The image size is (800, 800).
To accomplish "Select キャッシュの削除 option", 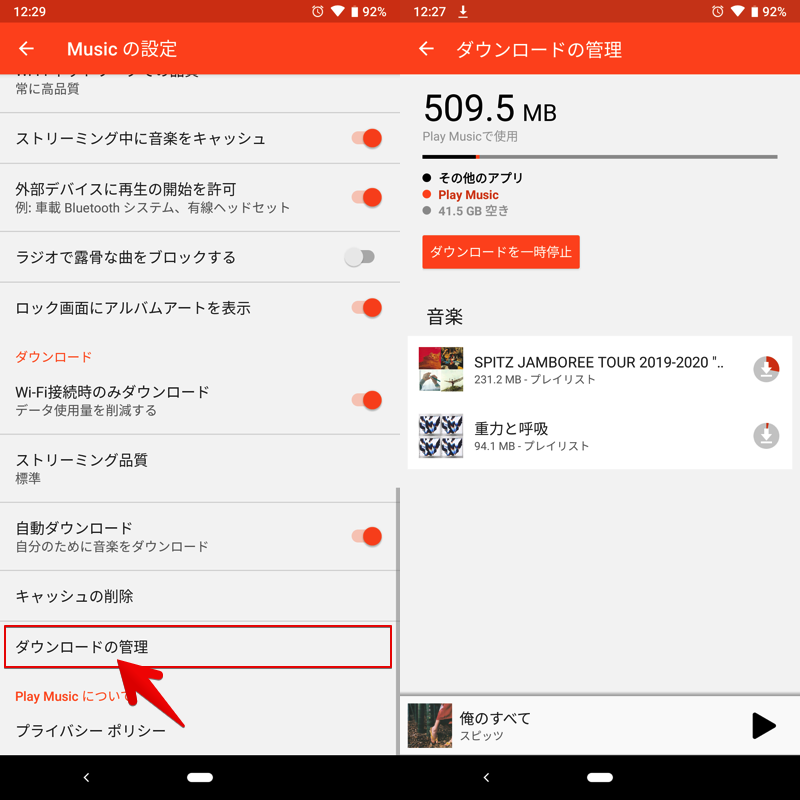I will pyautogui.click(x=198, y=596).
